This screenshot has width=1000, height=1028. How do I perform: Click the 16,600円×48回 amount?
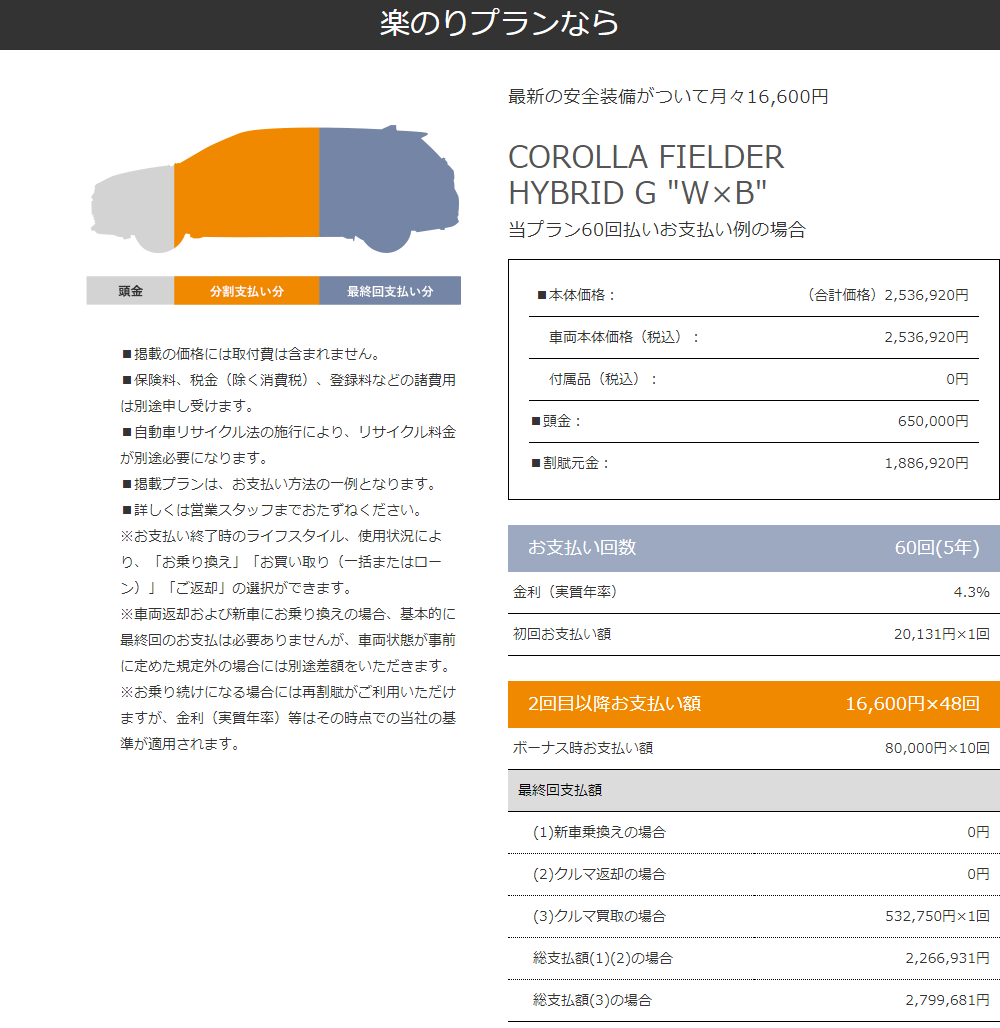point(912,703)
